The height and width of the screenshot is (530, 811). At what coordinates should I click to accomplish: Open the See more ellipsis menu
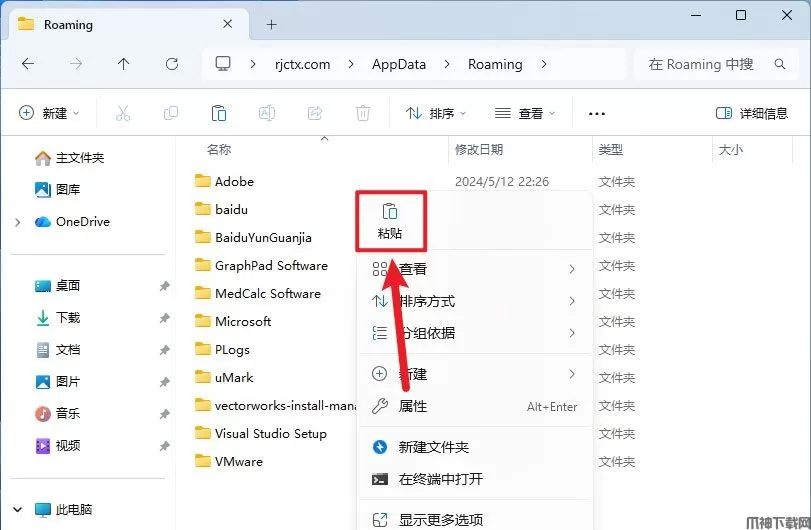[x=597, y=113]
